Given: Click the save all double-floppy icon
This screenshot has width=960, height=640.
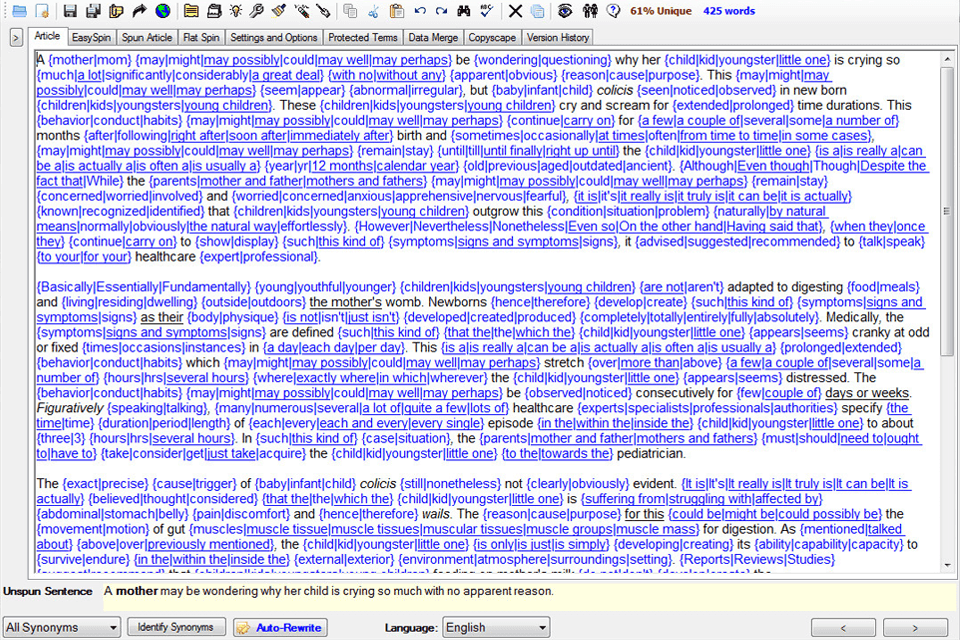Looking at the screenshot, I should pyautogui.click(x=93, y=10).
